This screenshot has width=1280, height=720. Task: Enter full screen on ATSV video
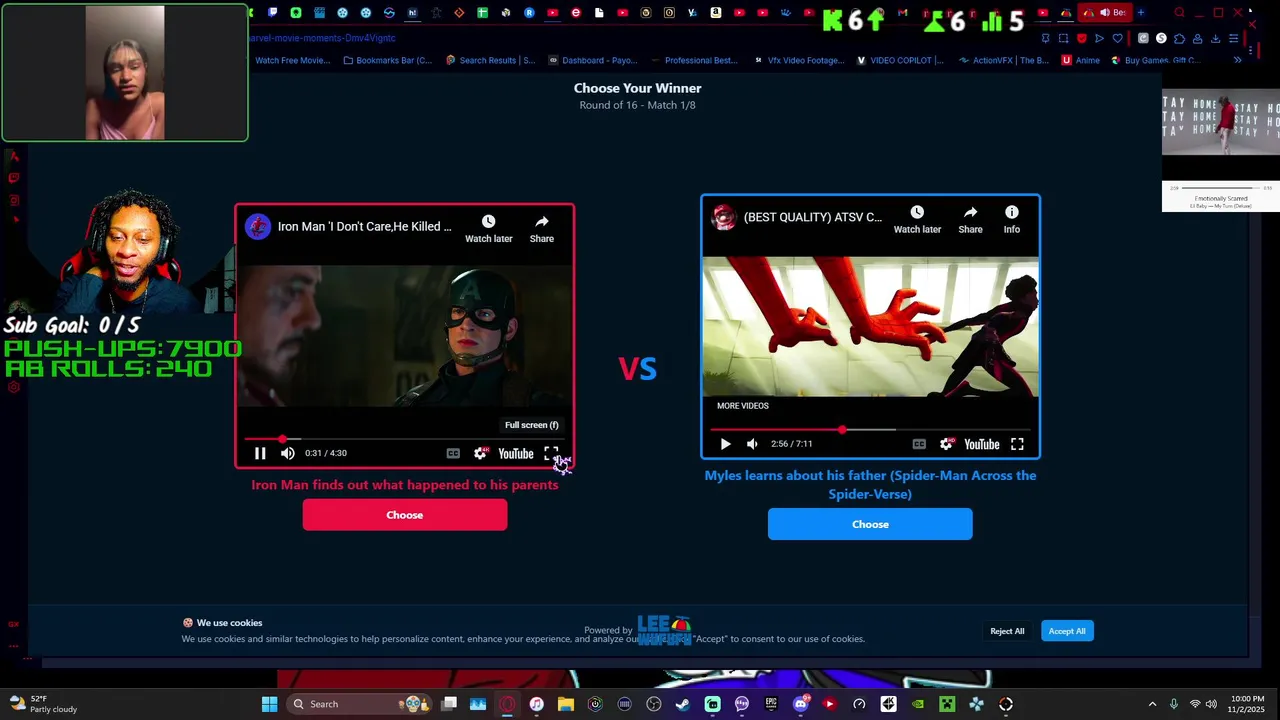1017,444
